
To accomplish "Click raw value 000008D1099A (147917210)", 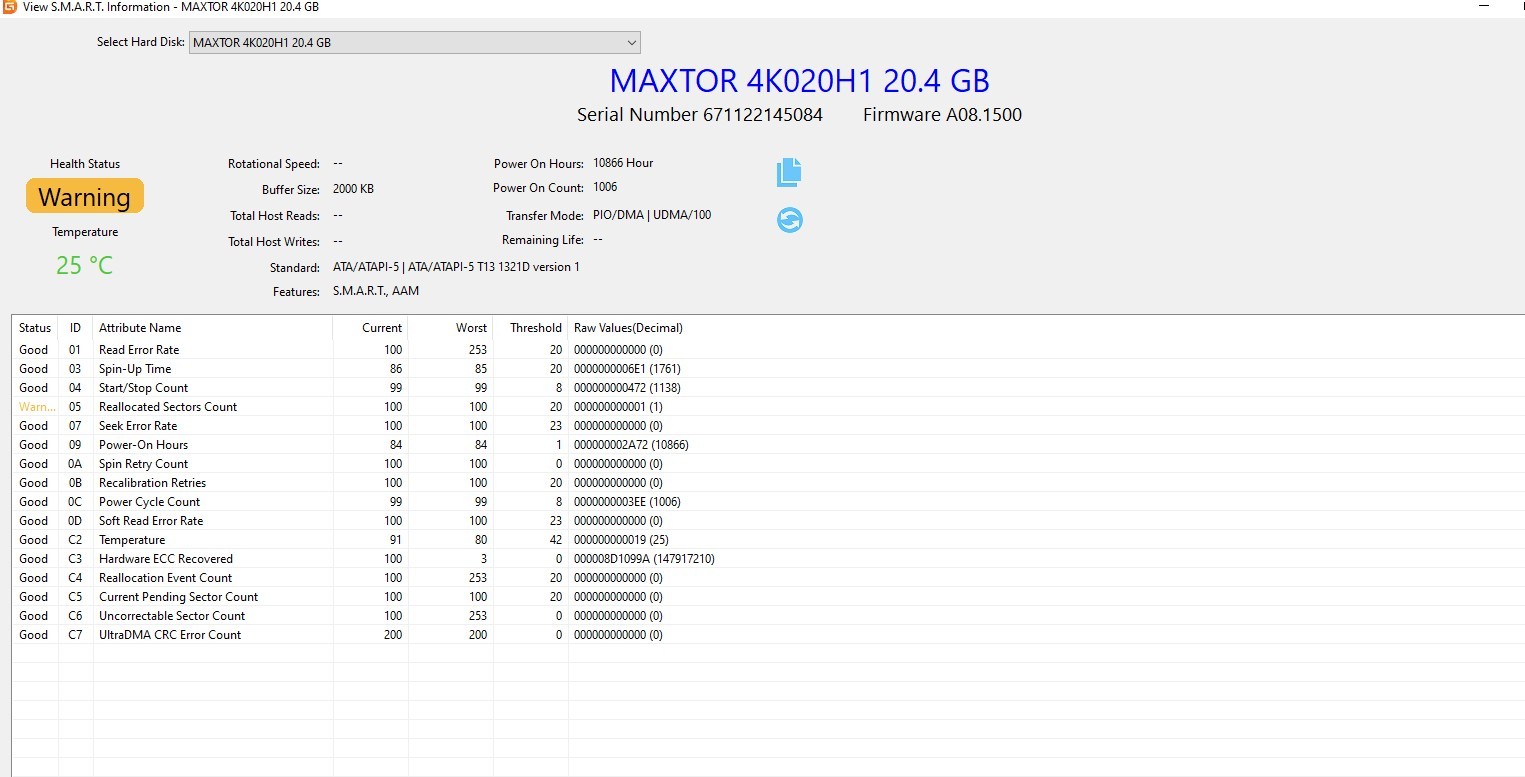I will (x=644, y=559).
